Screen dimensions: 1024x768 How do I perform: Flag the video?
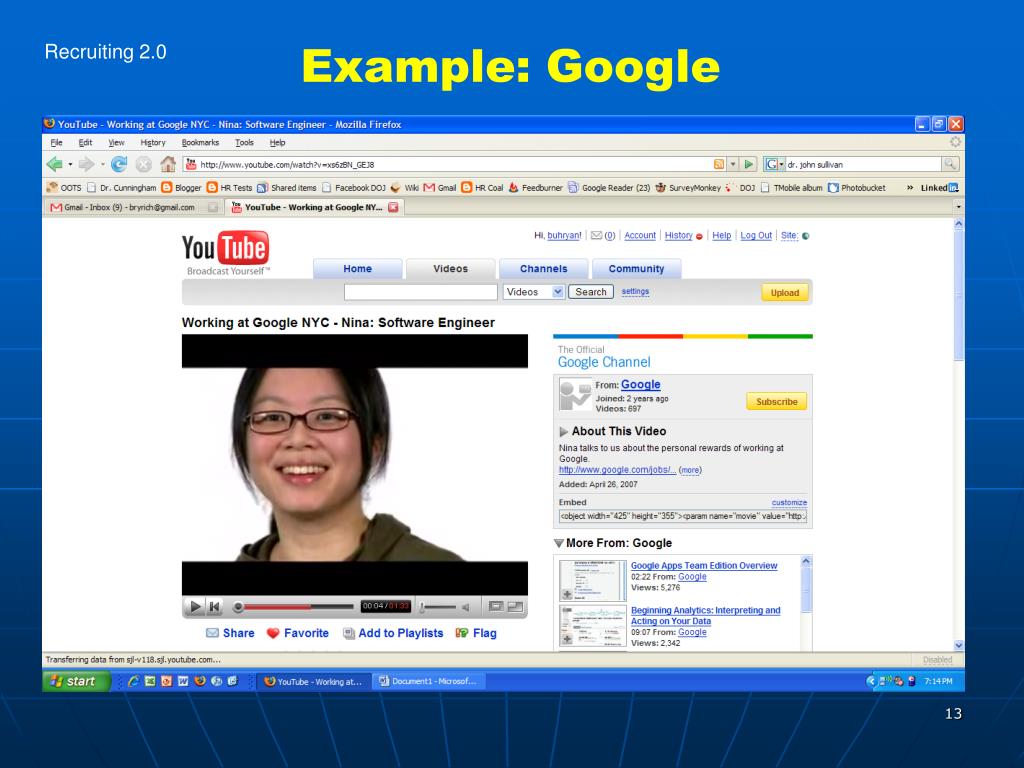(476, 633)
